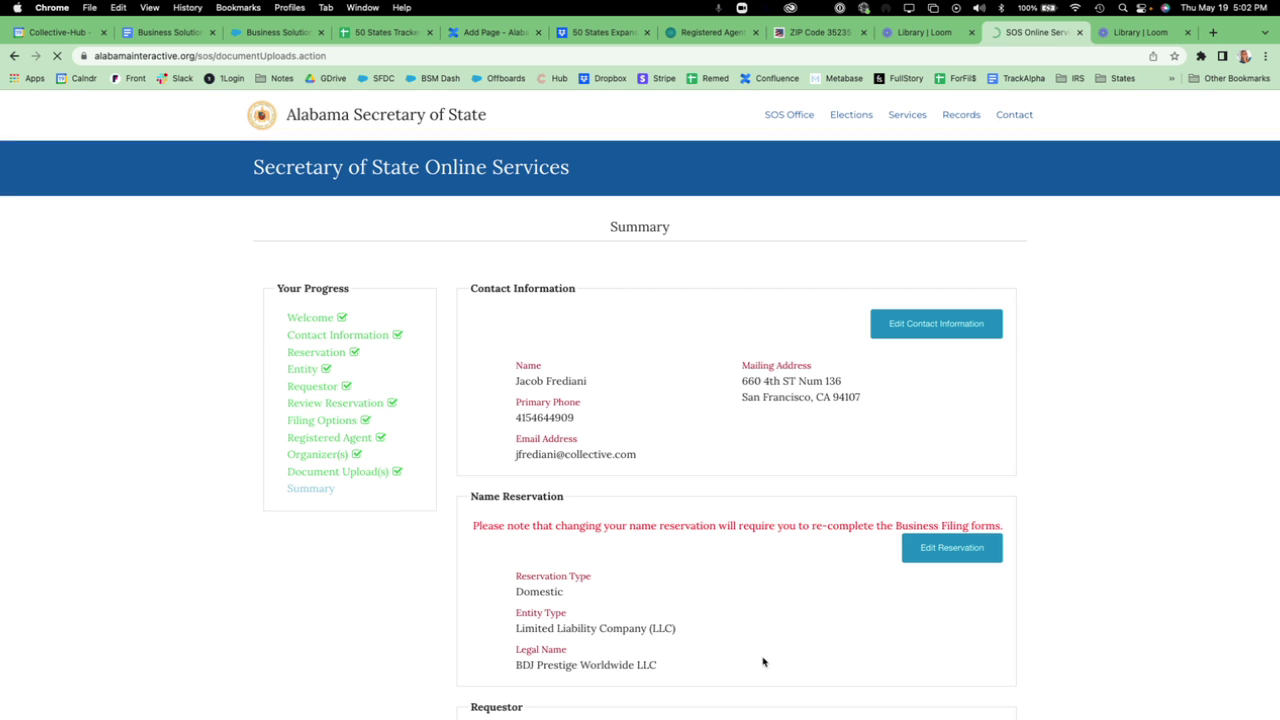Open a new browser tab
1280x720 pixels.
(1213, 32)
